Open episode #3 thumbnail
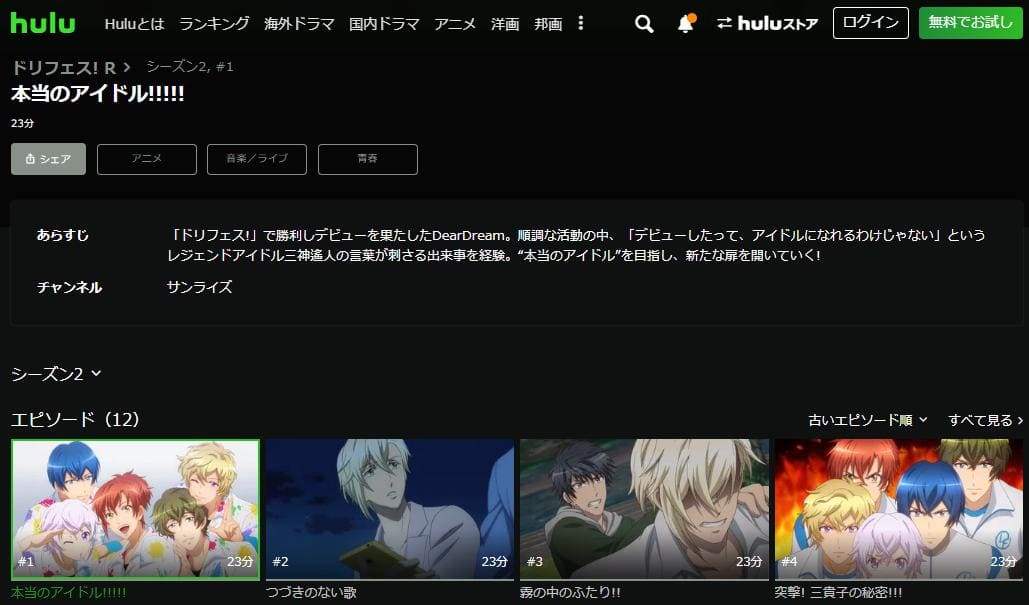This screenshot has height=605, width=1029. coord(644,510)
